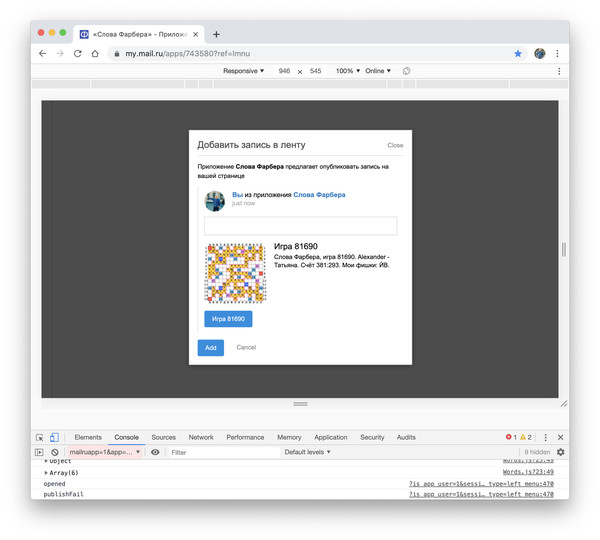The width and height of the screenshot is (600, 540).
Task: Switch to the Memory tab
Action: point(289,437)
